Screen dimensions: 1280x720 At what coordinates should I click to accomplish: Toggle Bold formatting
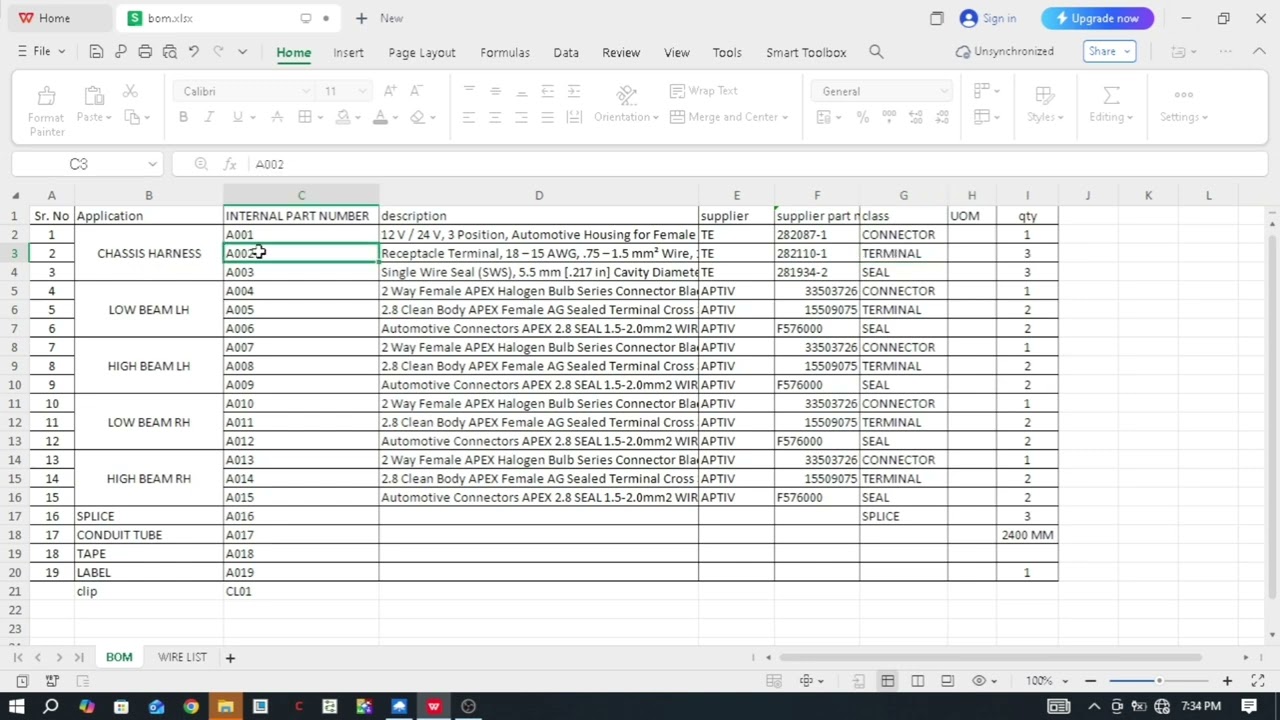pos(183,117)
